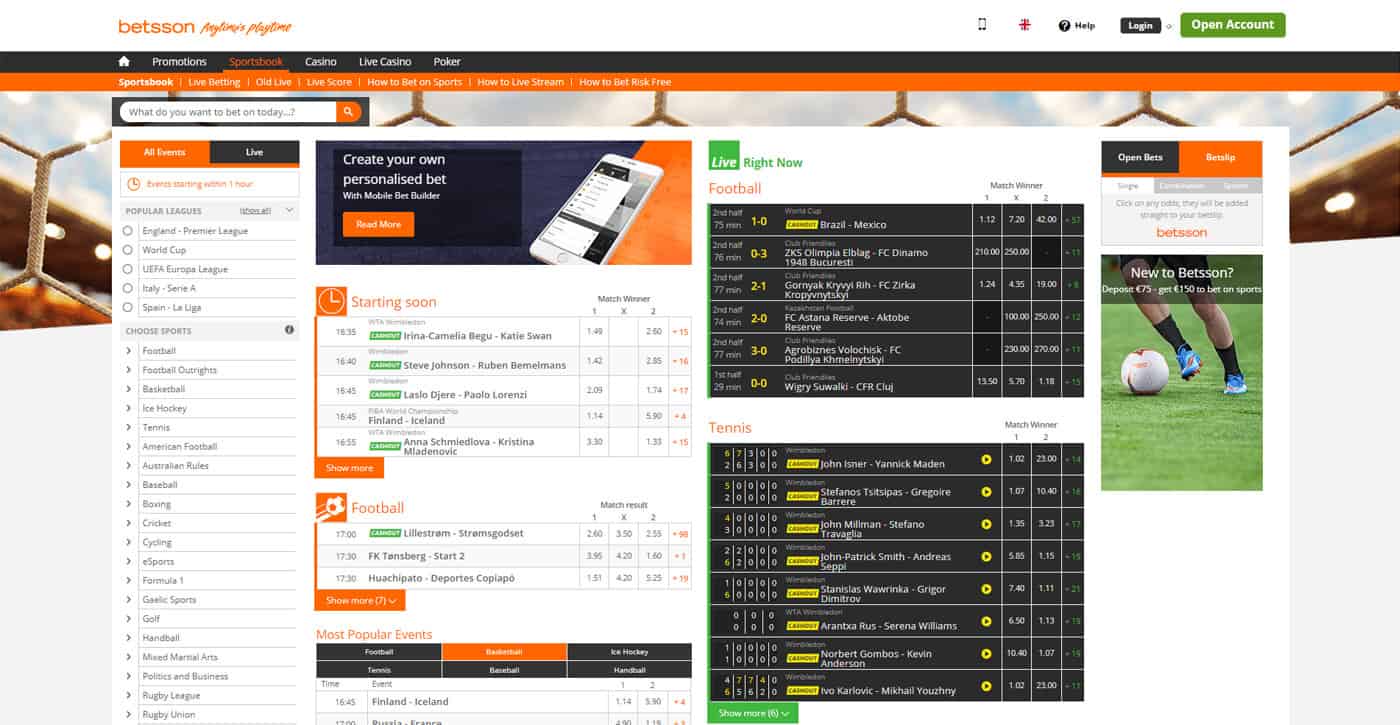Open the Poker menu item
This screenshot has width=1400, height=725.
pos(447,62)
